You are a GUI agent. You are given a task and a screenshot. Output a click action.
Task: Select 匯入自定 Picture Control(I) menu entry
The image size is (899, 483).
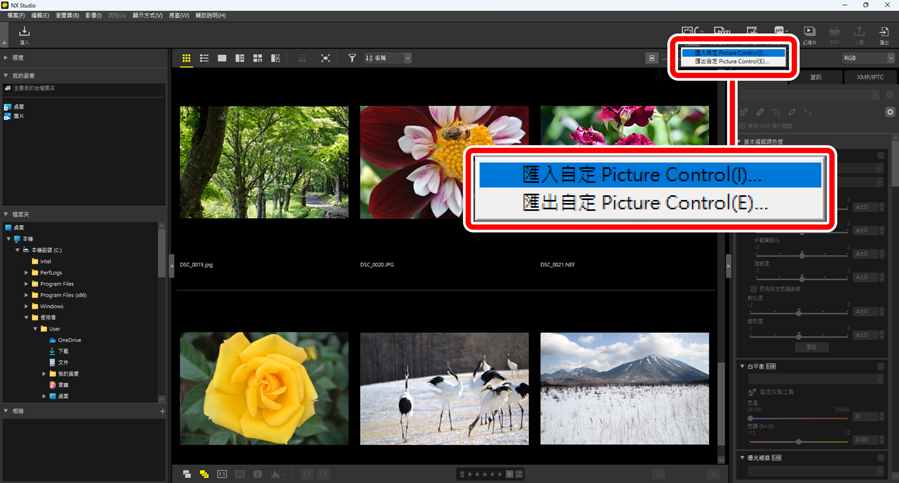[648, 175]
